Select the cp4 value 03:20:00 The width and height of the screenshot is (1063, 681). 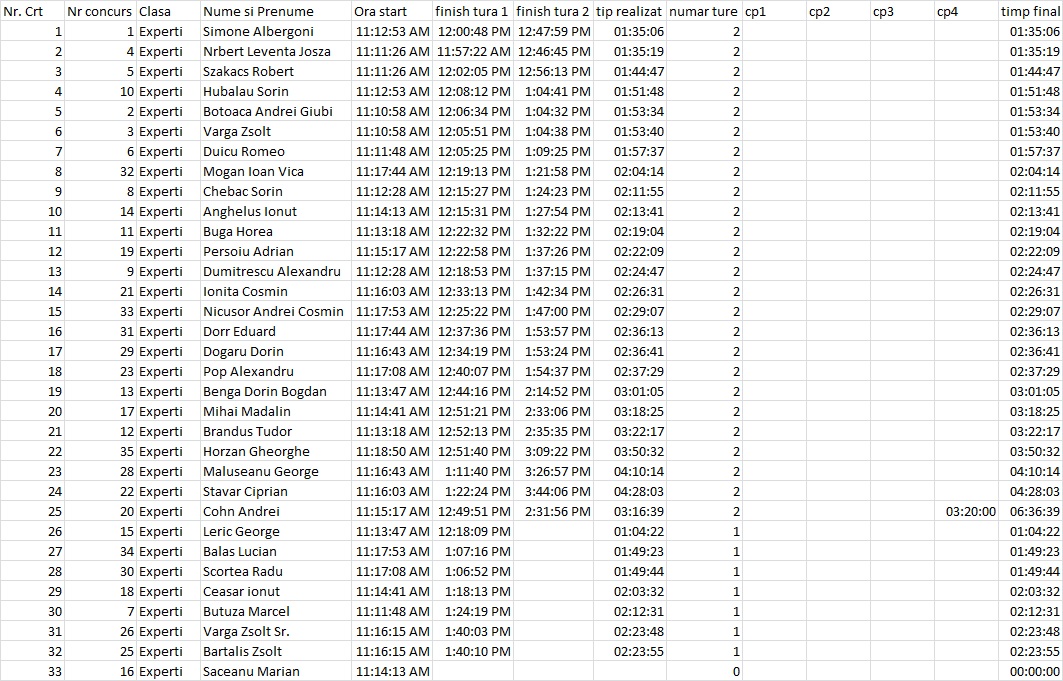970,511
